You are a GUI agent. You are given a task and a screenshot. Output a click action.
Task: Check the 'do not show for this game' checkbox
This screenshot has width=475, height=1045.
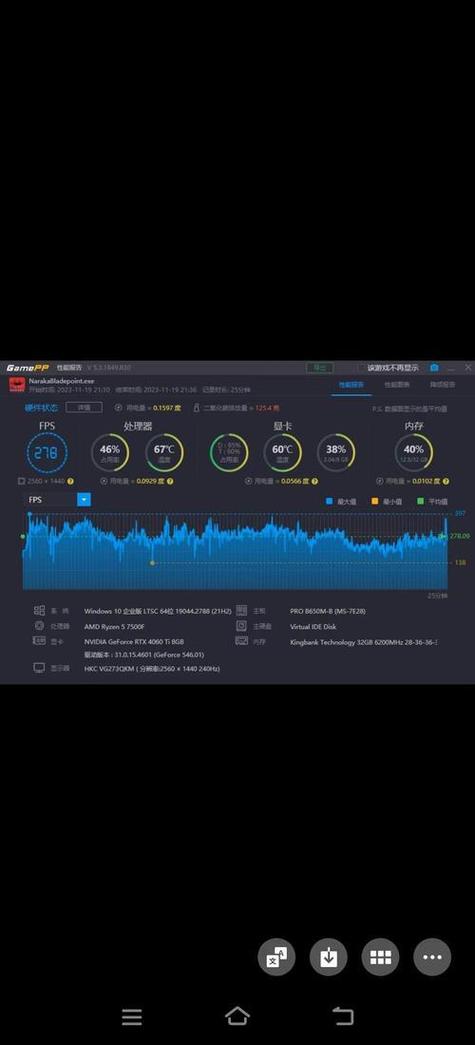tap(362, 367)
